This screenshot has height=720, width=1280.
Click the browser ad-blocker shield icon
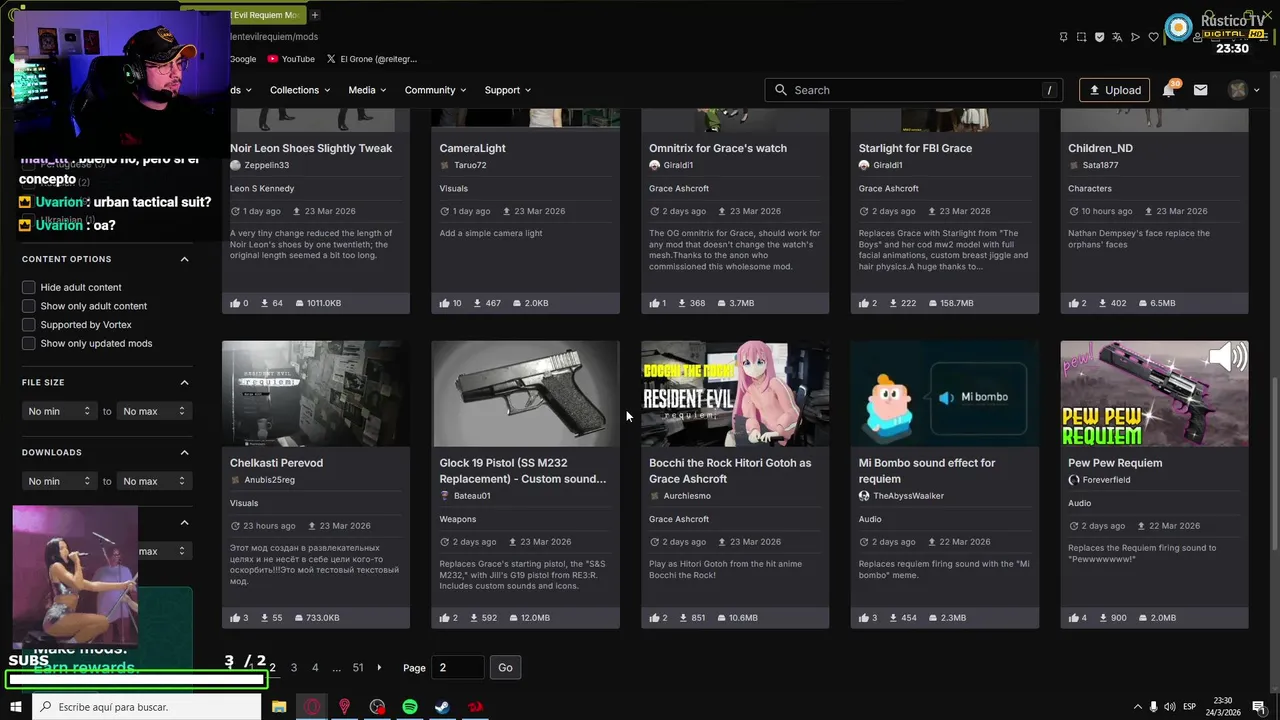tap(1099, 37)
